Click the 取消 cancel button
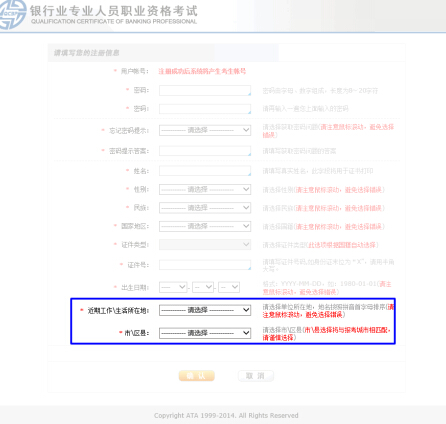Image resolution: width=446 pixels, height=424 pixels. [x=256, y=376]
